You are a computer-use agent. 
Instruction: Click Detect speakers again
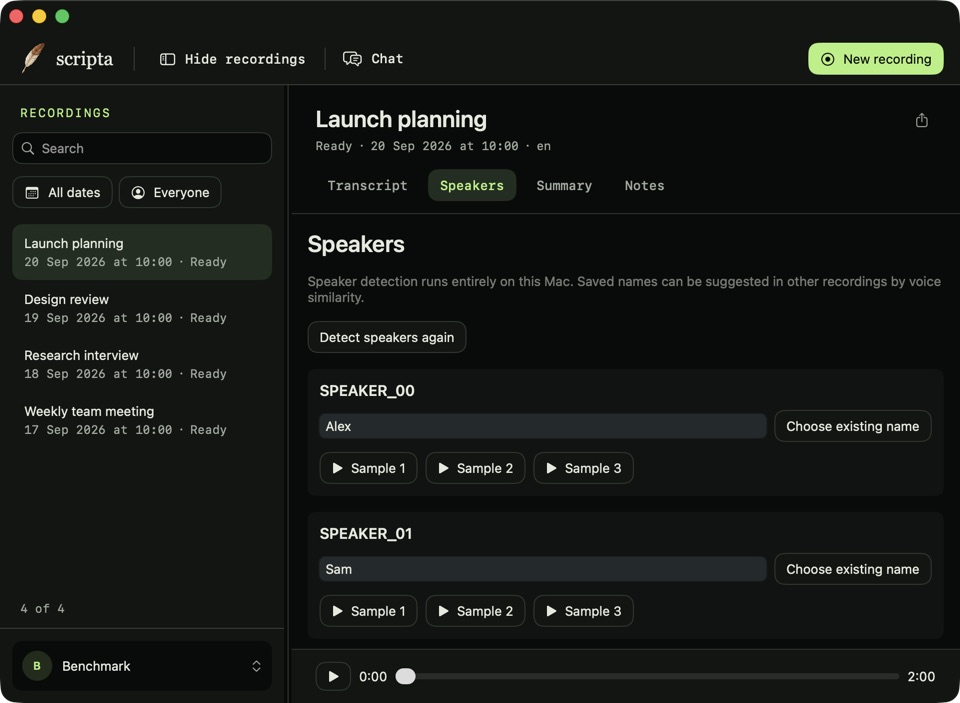click(387, 337)
